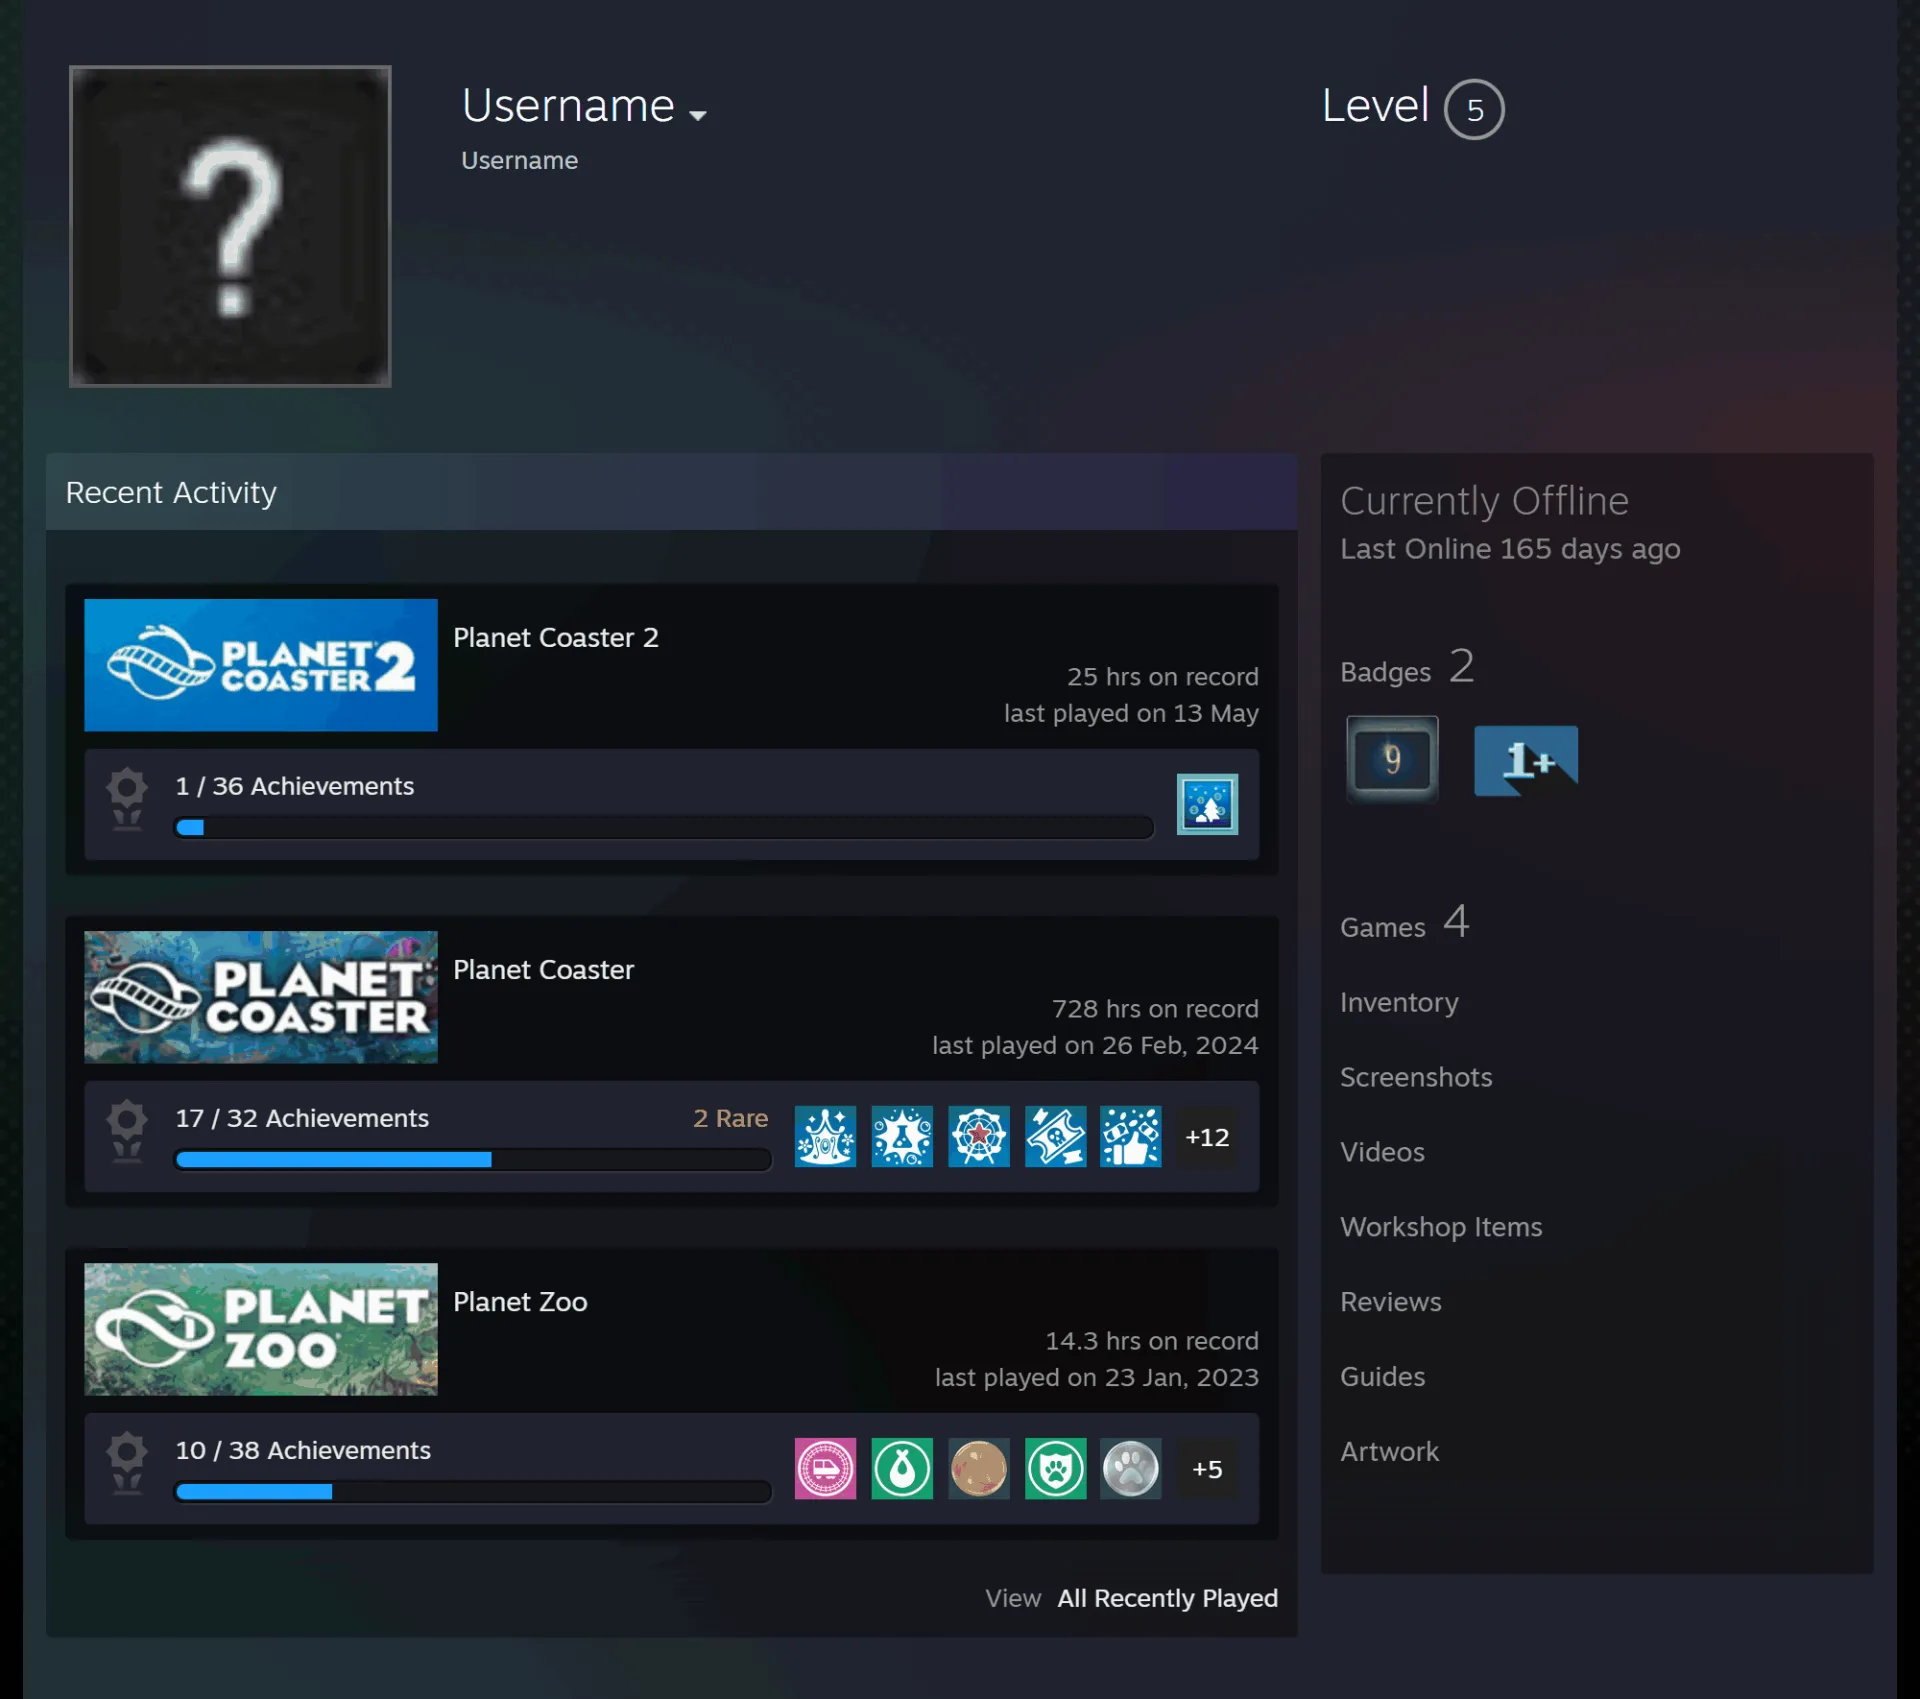Click the Planet Coaster 2 achievement trophy icon

point(127,799)
